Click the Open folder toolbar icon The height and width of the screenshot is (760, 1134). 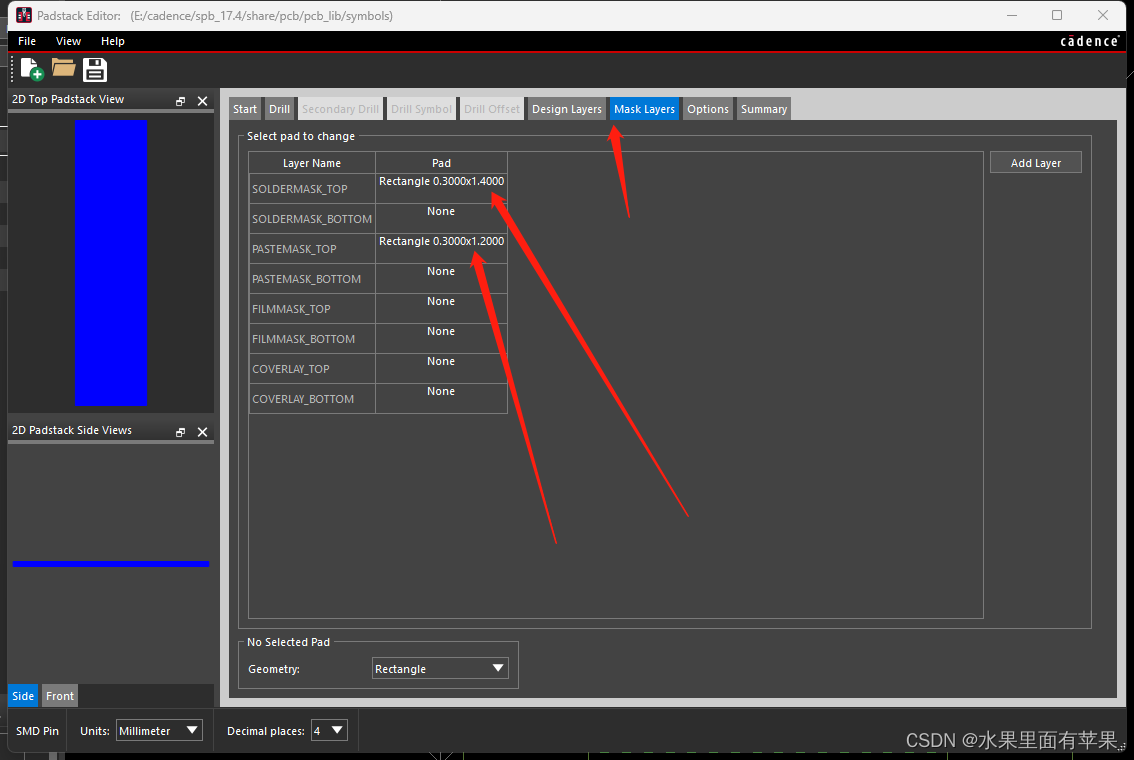point(64,68)
